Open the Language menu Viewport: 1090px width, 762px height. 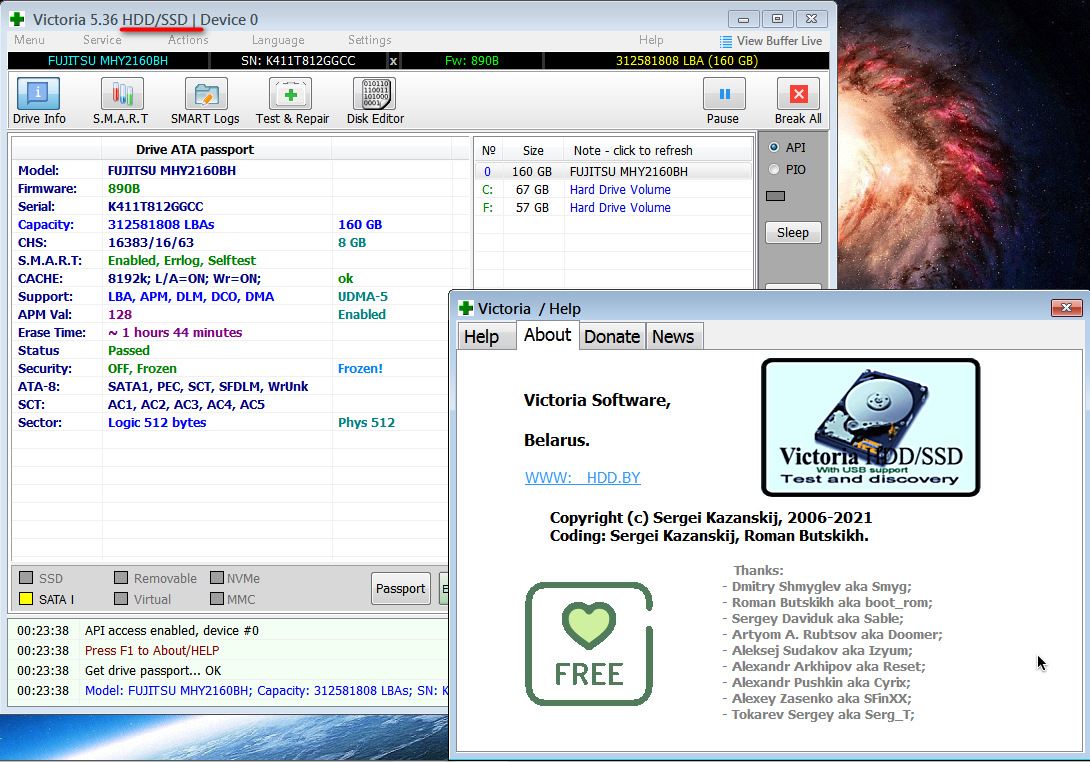(278, 40)
